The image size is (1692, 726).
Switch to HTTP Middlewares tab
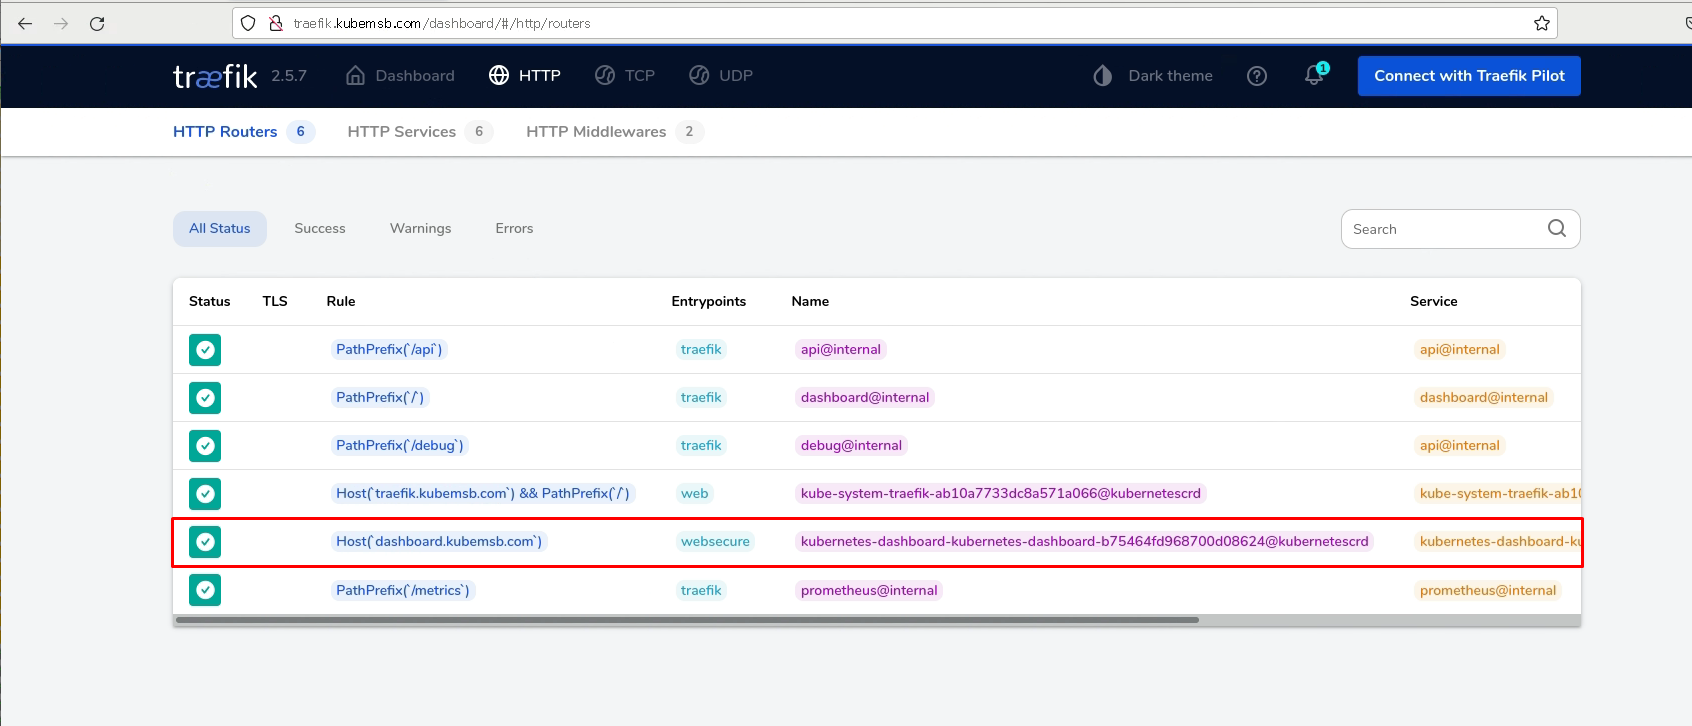596,132
